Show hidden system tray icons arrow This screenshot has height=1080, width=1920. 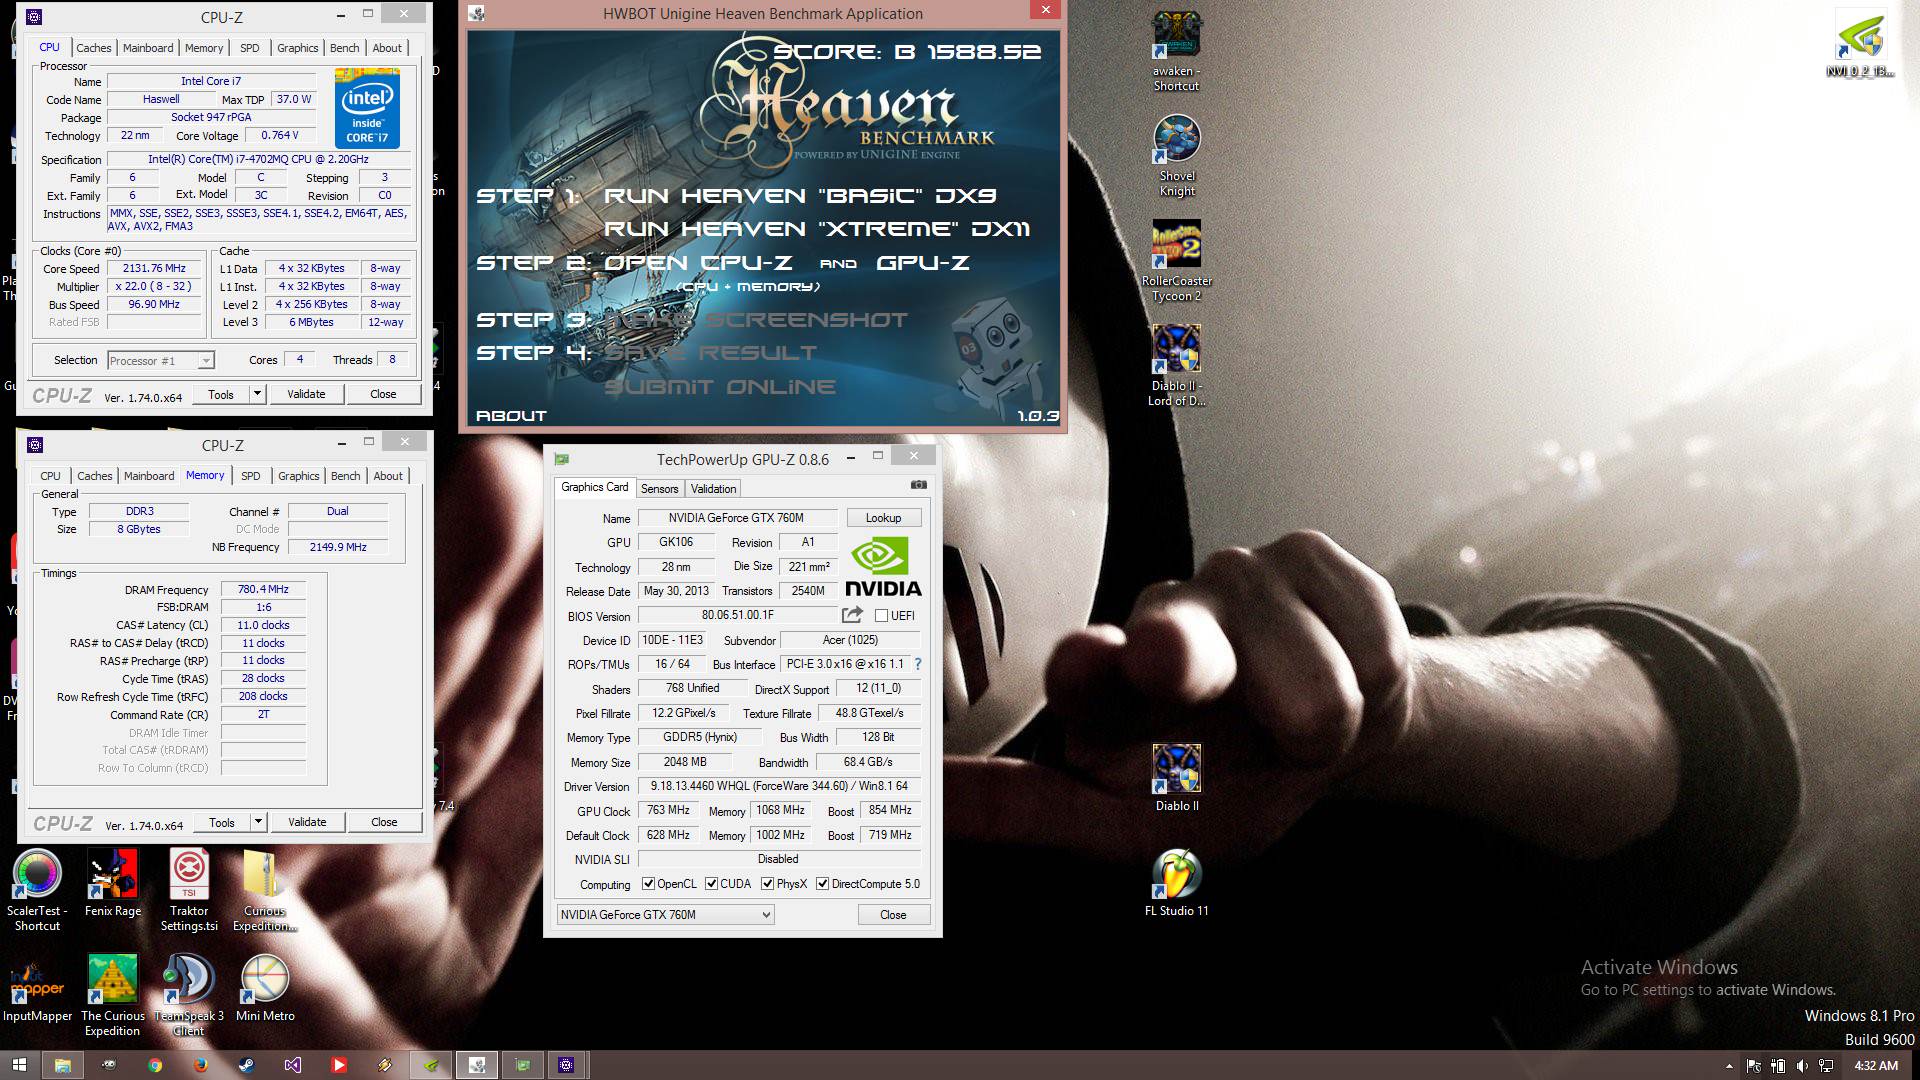click(x=1729, y=1066)
